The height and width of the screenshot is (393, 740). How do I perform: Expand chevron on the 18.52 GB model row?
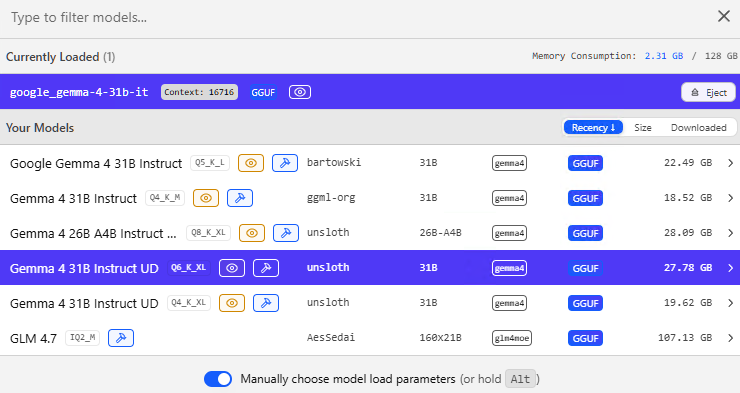730,198
